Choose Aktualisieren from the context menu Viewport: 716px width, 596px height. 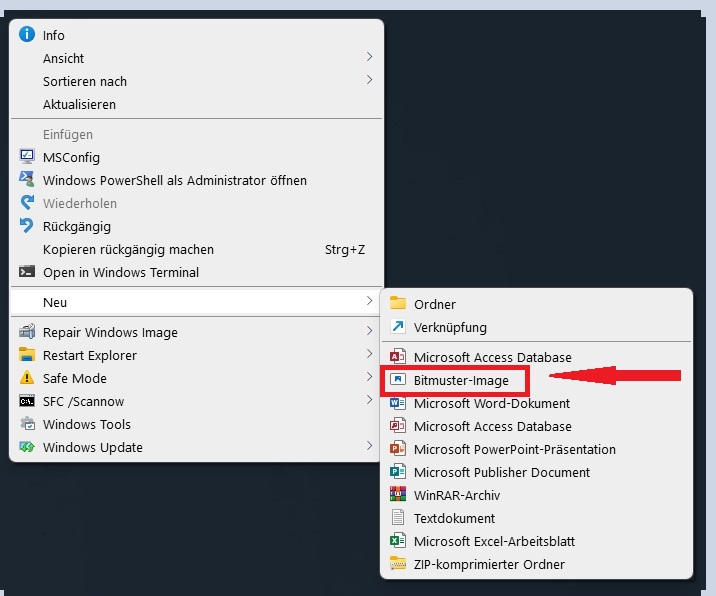click(196, 105)
